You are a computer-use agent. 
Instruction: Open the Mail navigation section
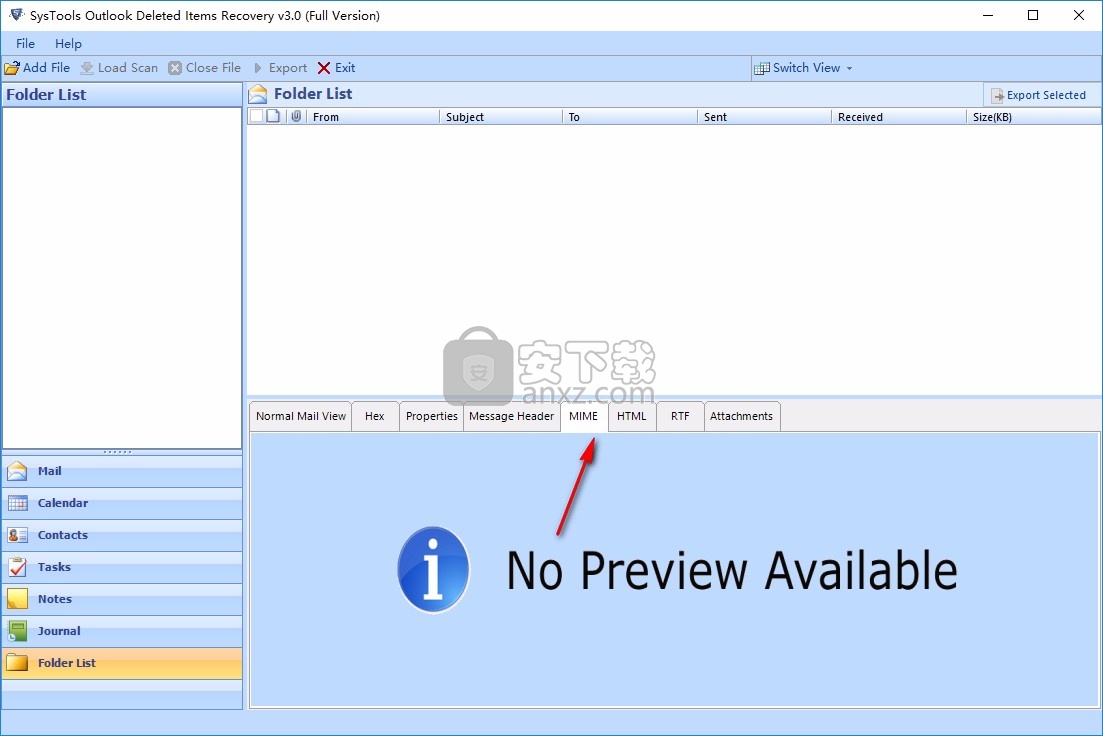(x=122, y=471)
